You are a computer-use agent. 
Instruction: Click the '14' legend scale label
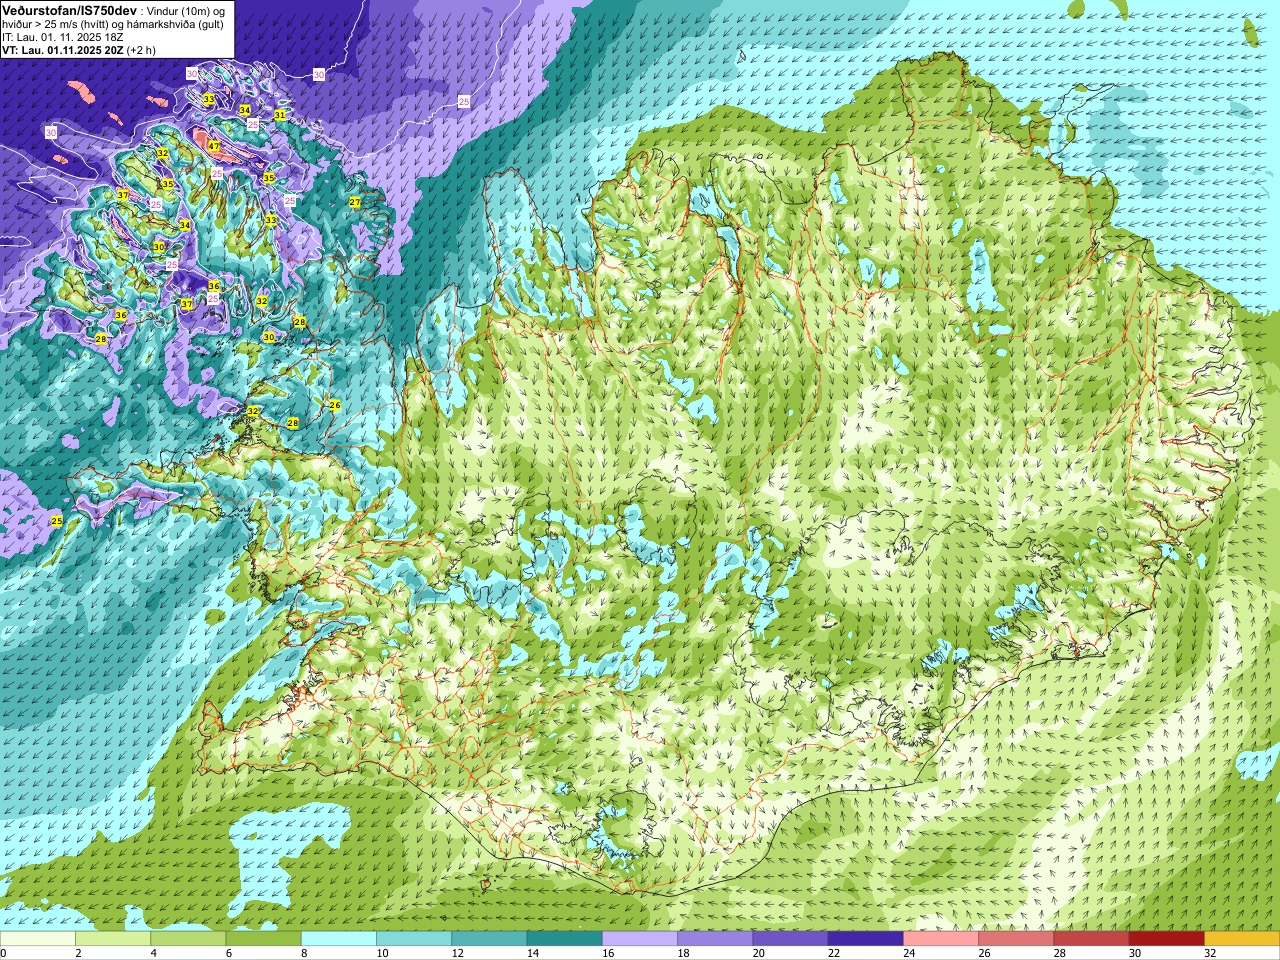533,953
